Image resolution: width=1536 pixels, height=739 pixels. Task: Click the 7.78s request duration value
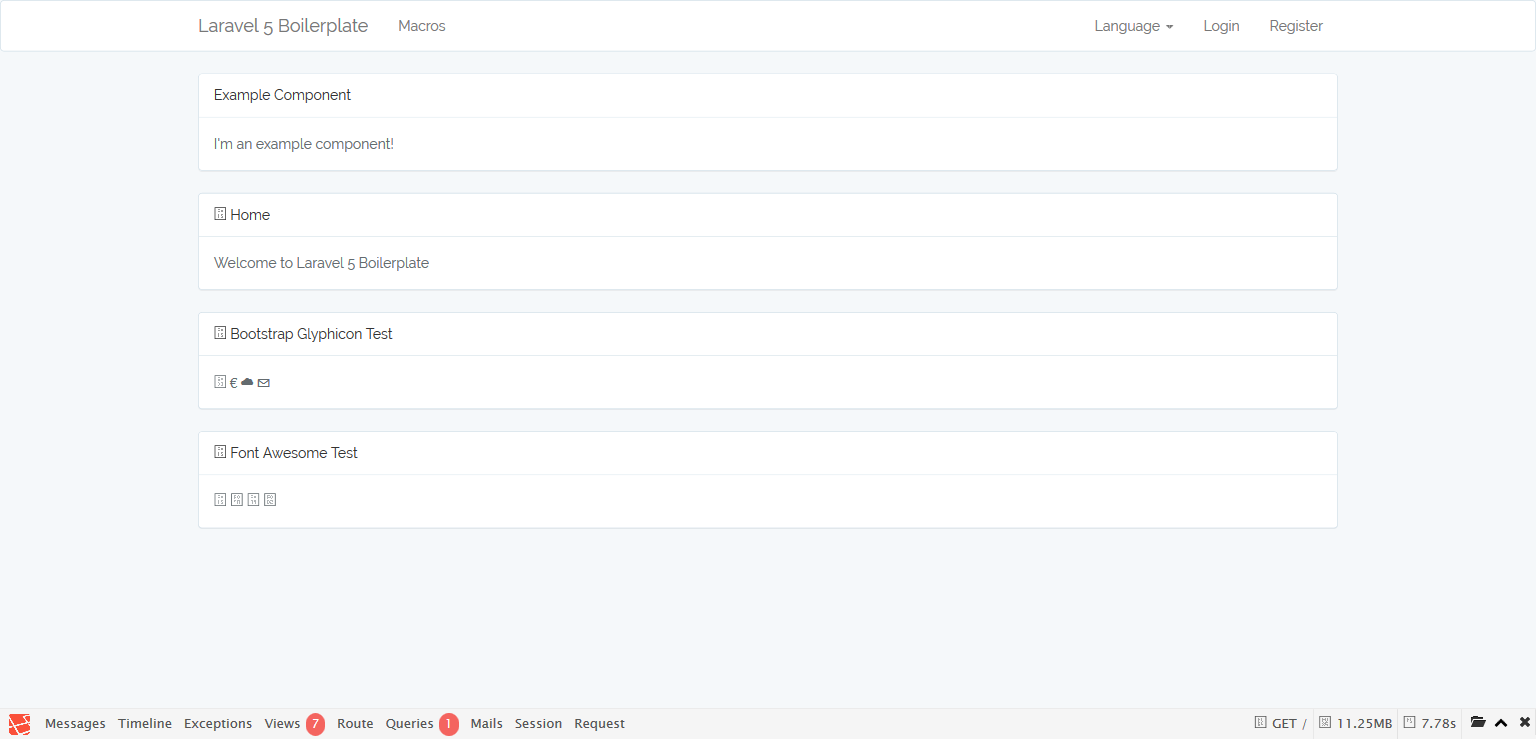click(1438, 724)
